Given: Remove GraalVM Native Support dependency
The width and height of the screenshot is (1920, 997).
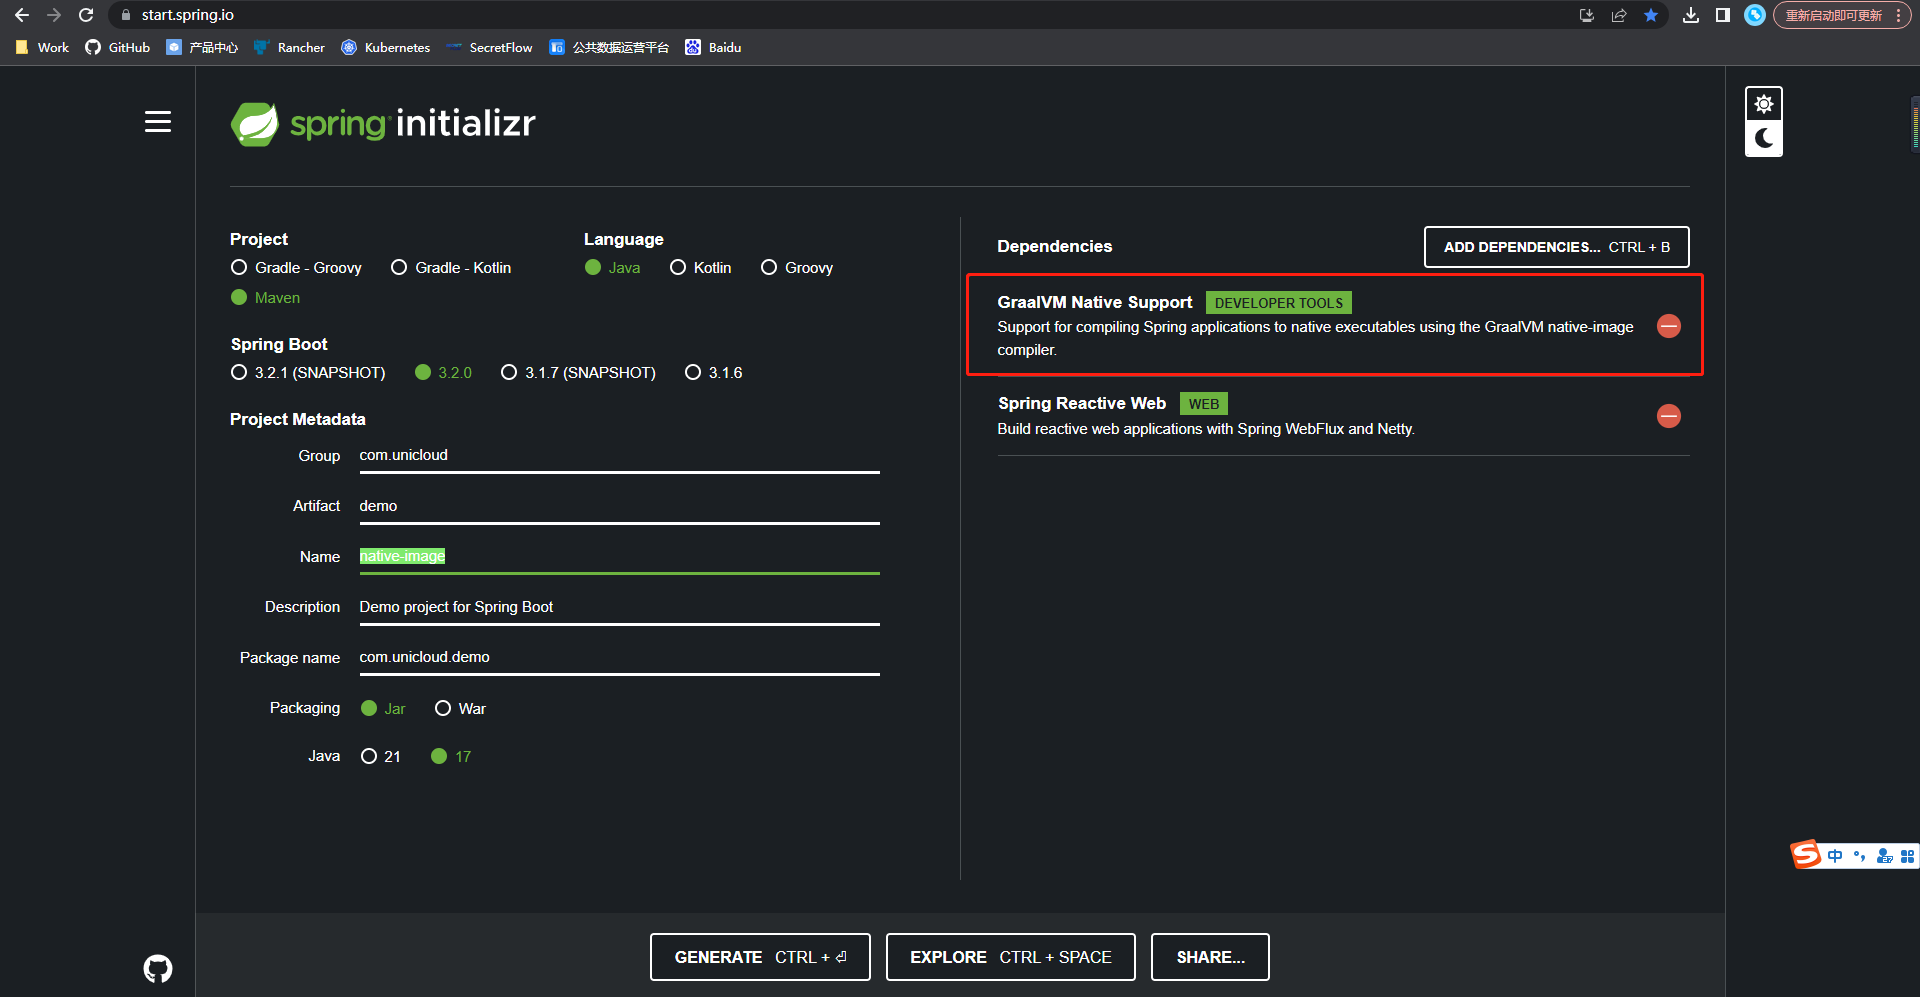Looking at the screenshot, I should 1669,326.
